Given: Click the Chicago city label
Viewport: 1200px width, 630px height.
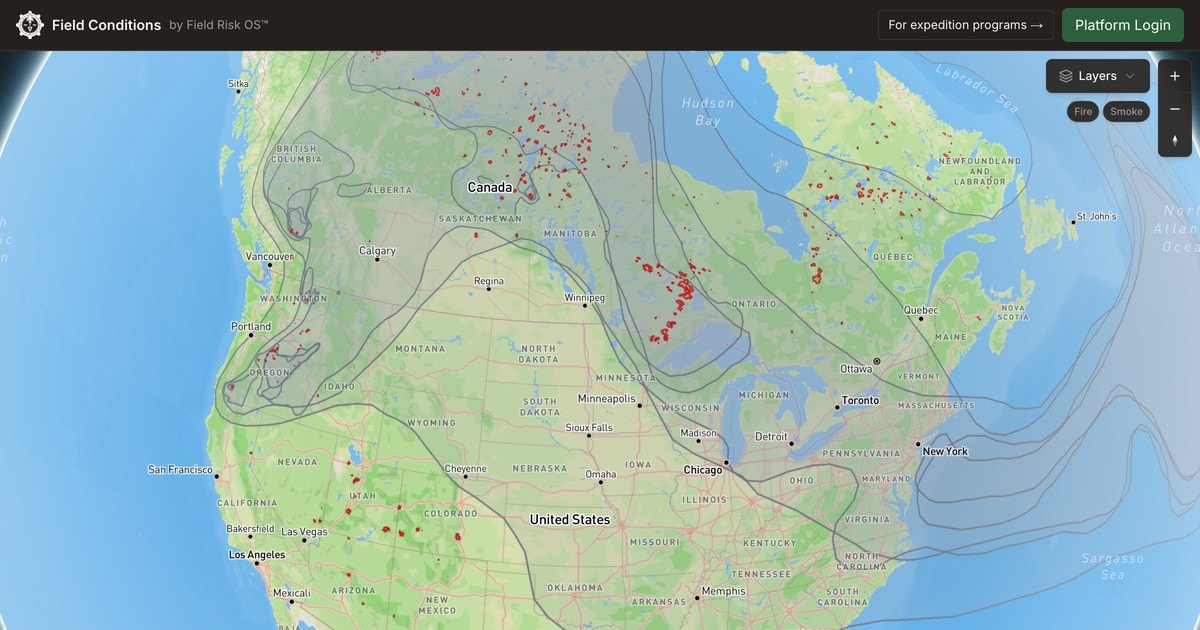Looking at the screenshot, I should tap(702, 470).
